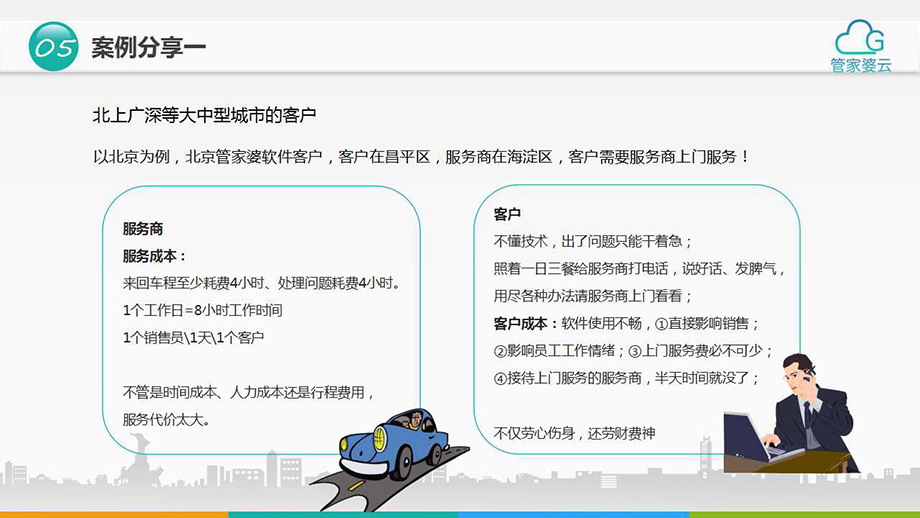This screenshot has width=920, height=518.
Task: Click line 照着一日三餐给服务商打电话
Action: tap(640, 269)
